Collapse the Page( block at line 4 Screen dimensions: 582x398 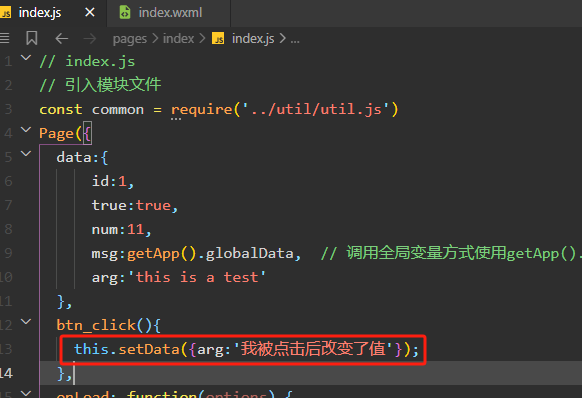tap(26, 130)
